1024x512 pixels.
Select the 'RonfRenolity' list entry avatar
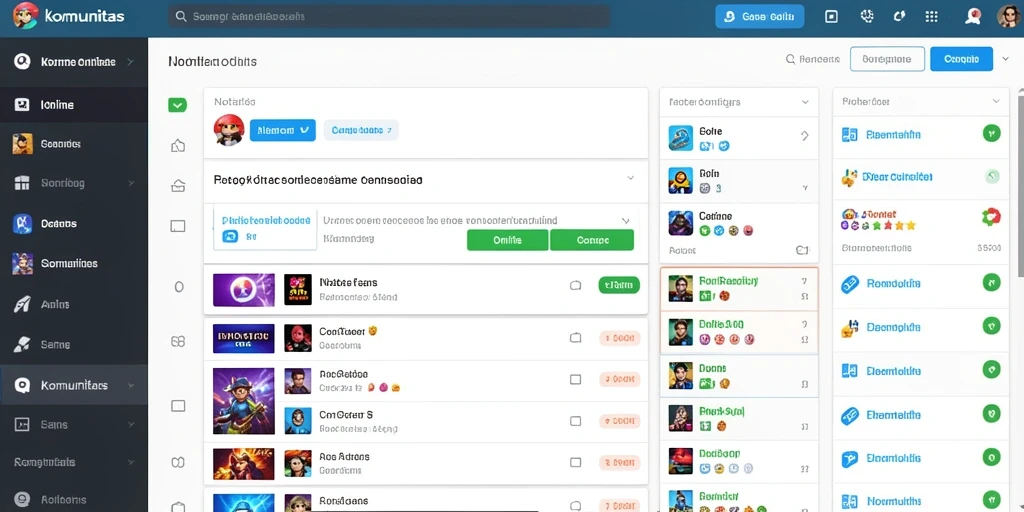(680, 288)
